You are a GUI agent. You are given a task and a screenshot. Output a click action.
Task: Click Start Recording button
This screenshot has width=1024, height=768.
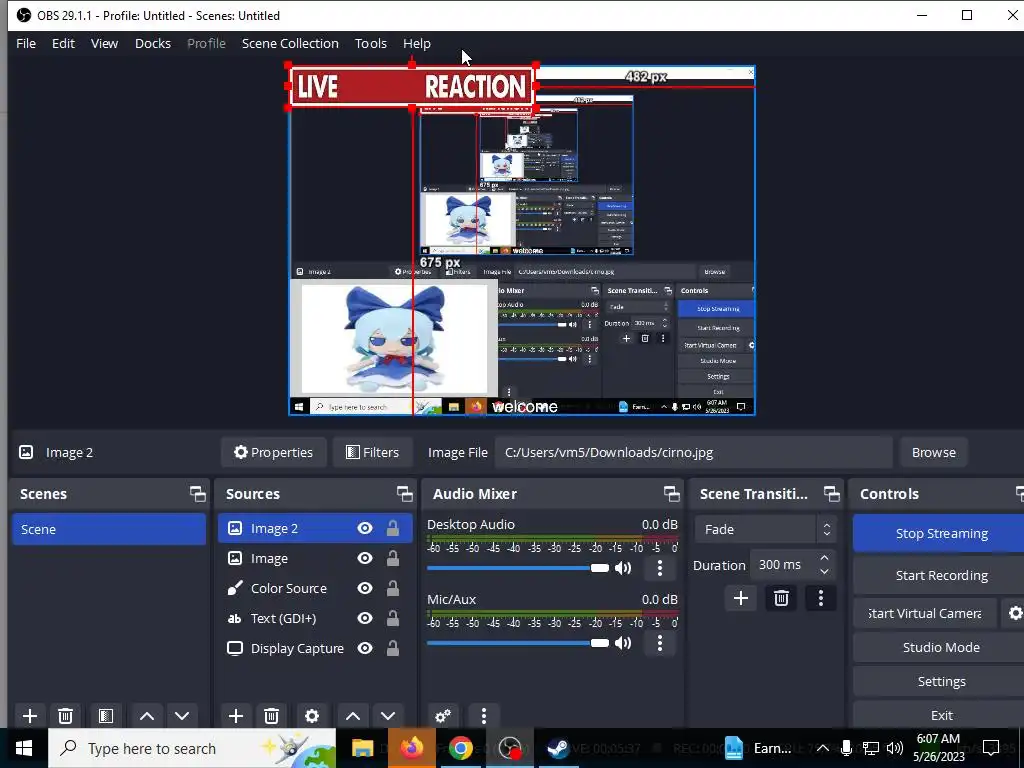pyautogui.click(x=940, y=575)
